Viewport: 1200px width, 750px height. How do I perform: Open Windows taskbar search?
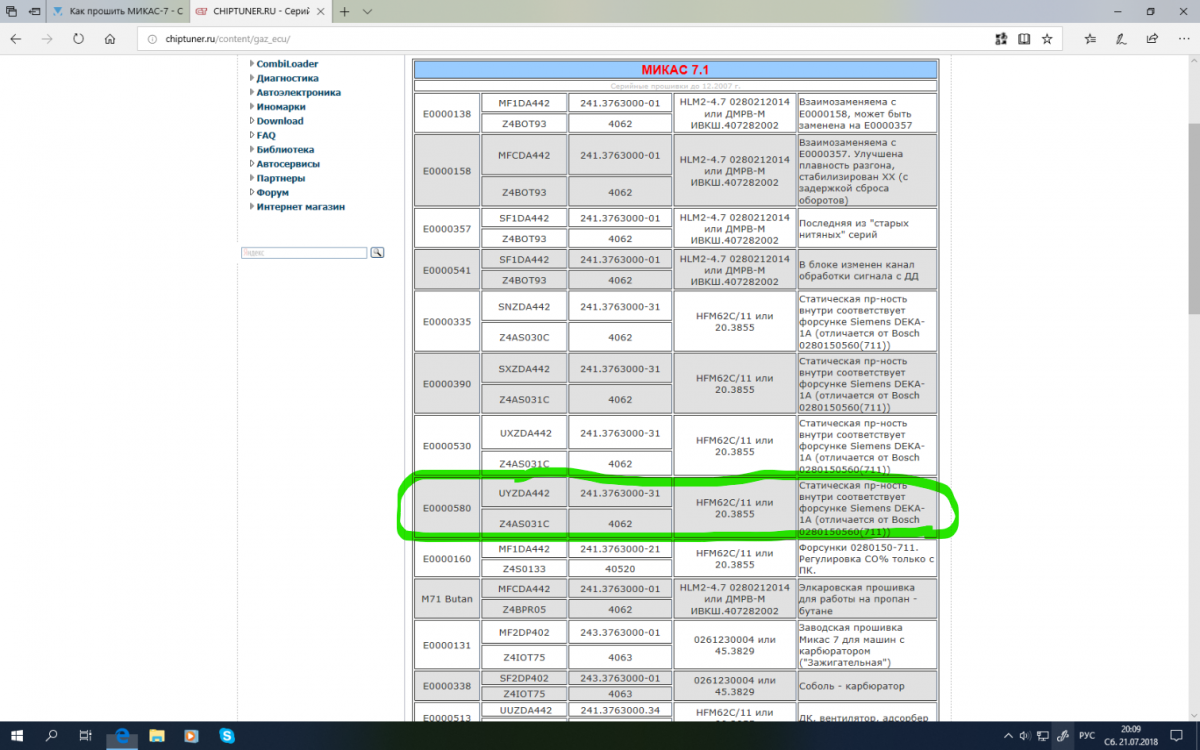pos(51,736)
